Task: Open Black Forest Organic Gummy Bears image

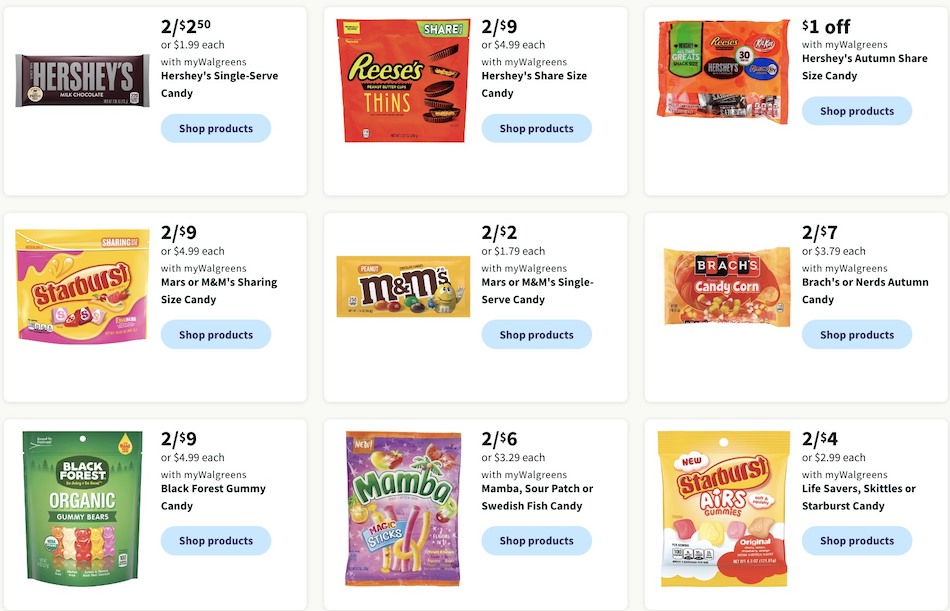Action: (x=82, y=508)
